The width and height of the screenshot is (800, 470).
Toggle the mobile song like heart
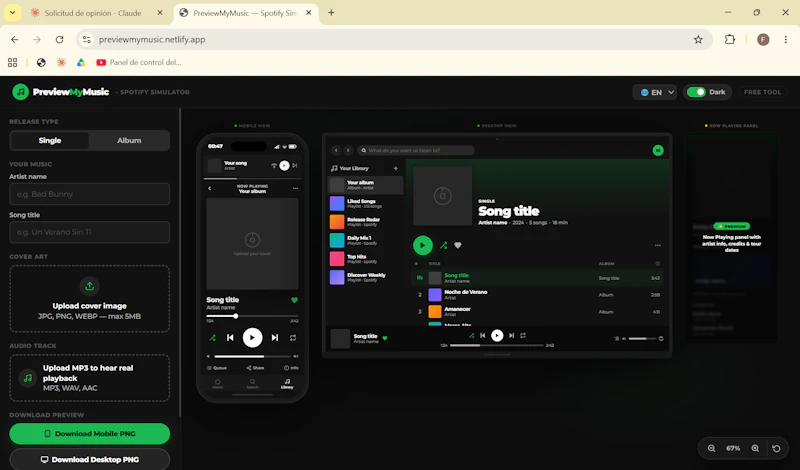click(x=294, y=300)
